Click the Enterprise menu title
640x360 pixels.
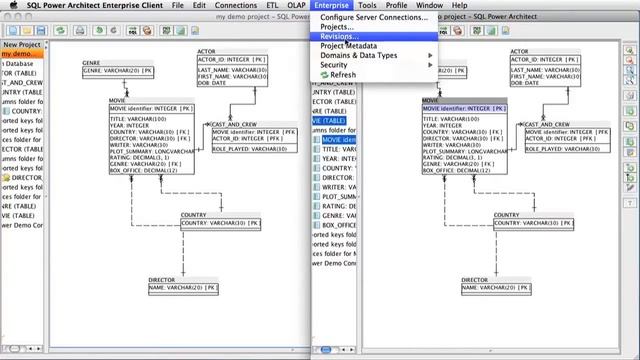click(x=331, y=5)
